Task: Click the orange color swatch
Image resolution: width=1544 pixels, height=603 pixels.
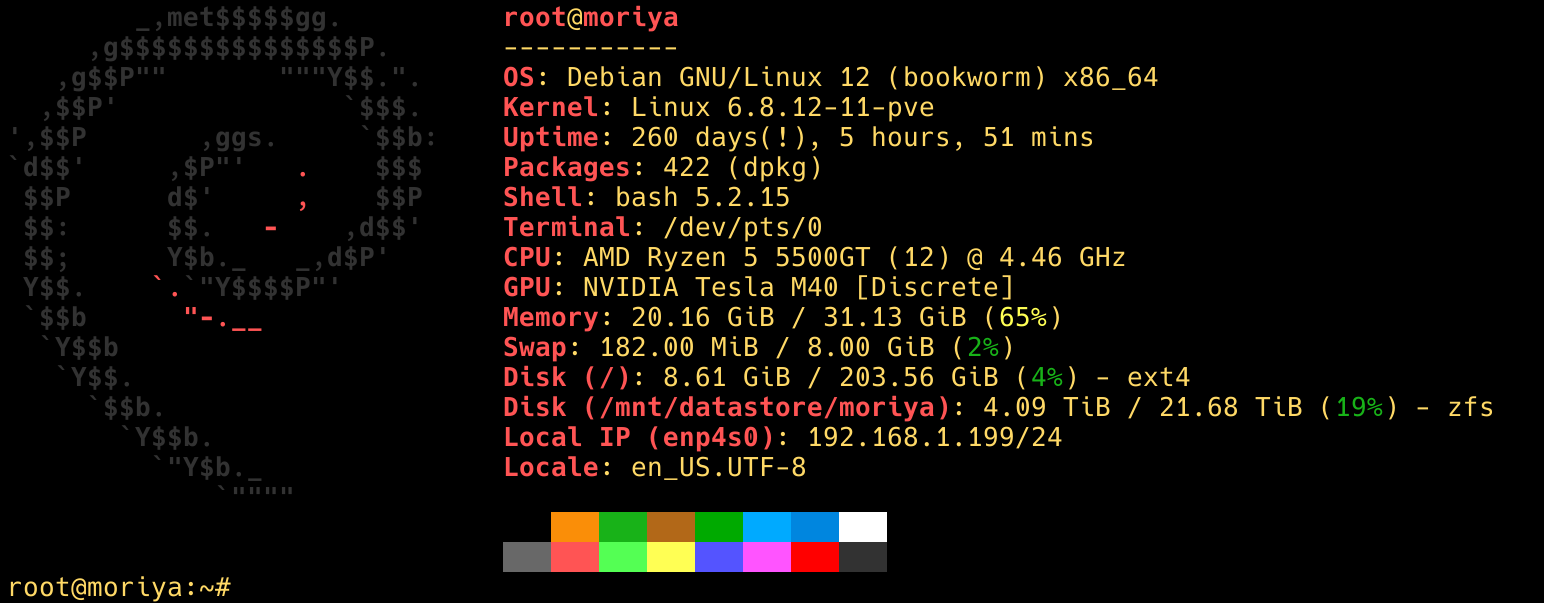Action: pyautogui.click(x=575, y=527)
